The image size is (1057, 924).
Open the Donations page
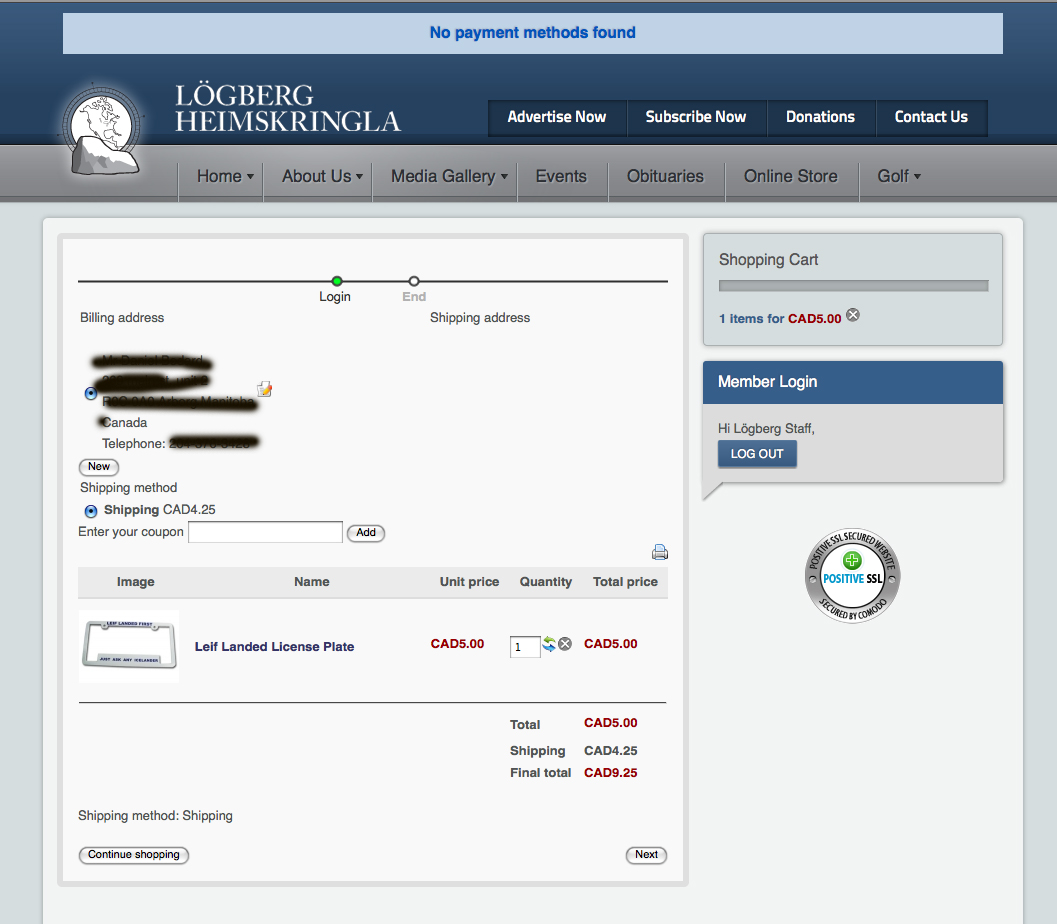820,117
